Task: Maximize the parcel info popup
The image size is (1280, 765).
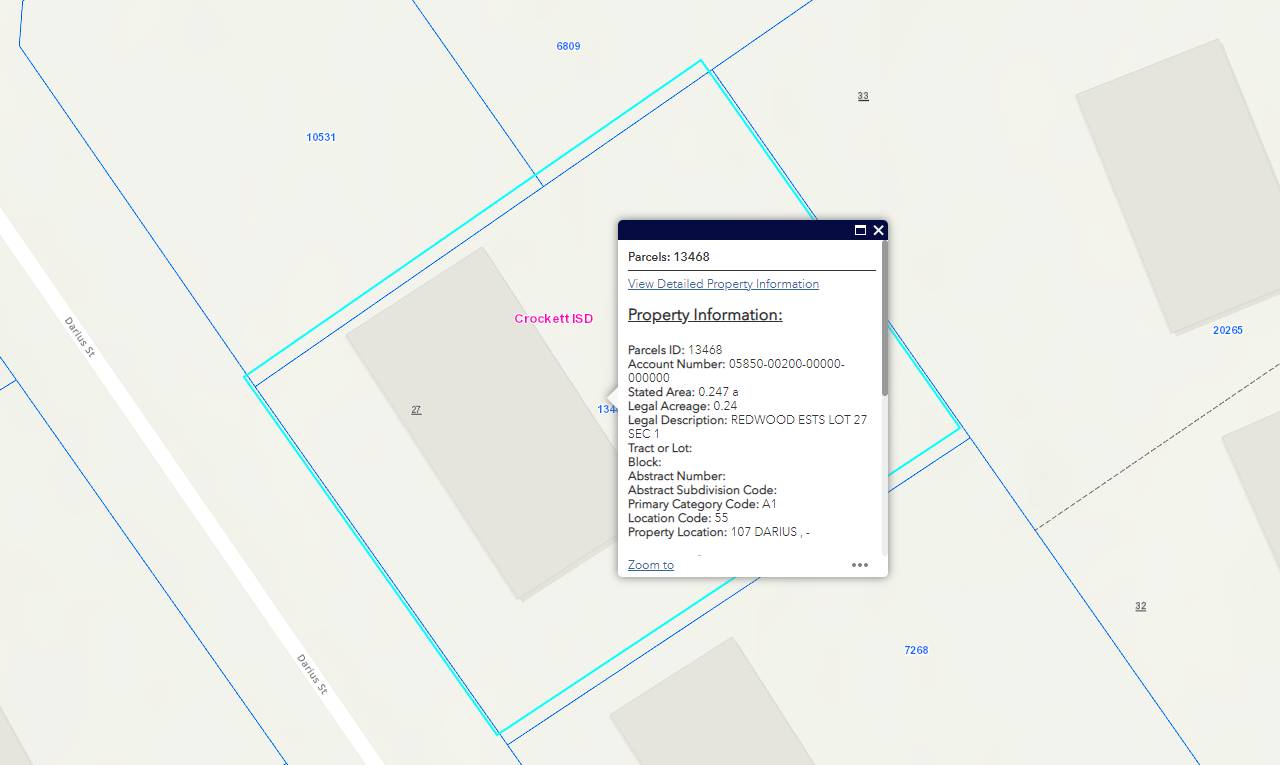Action: (x=860, y=230)
